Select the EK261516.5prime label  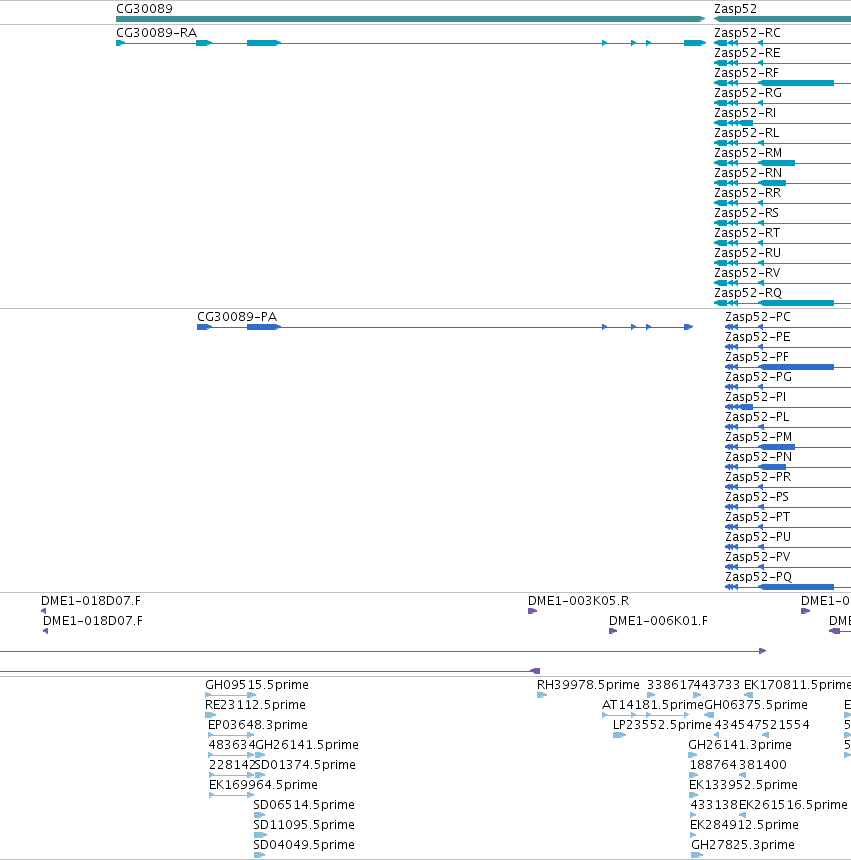pos(793,805)
